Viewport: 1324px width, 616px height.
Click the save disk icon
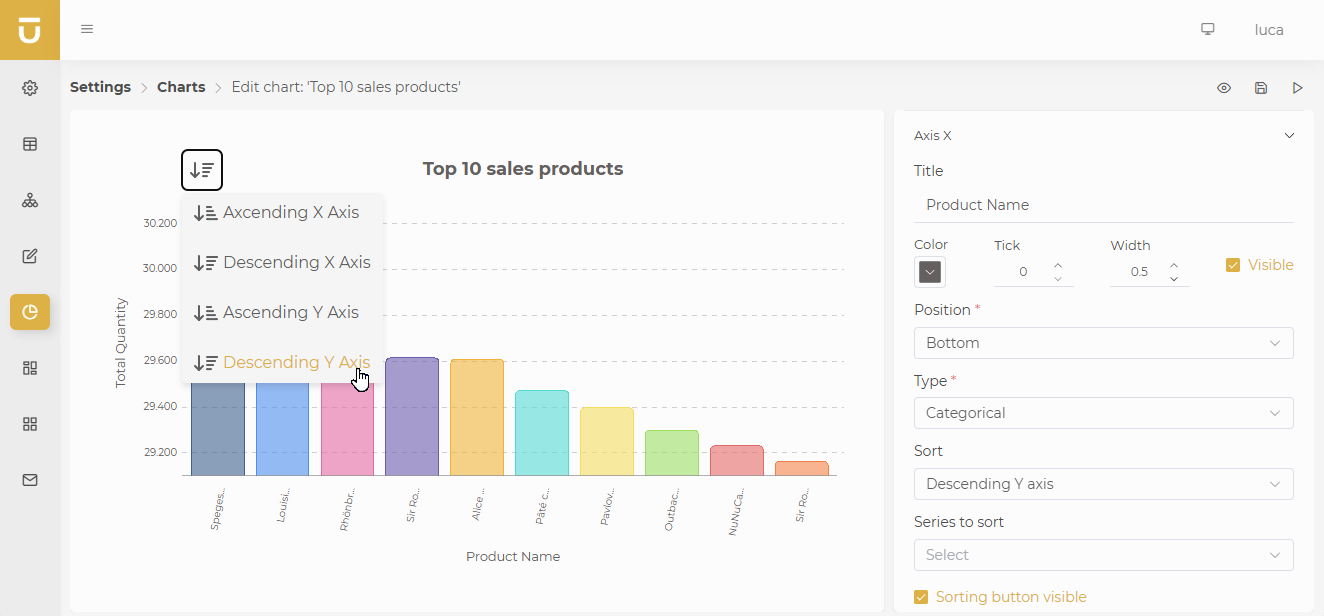pos(1261,88)
